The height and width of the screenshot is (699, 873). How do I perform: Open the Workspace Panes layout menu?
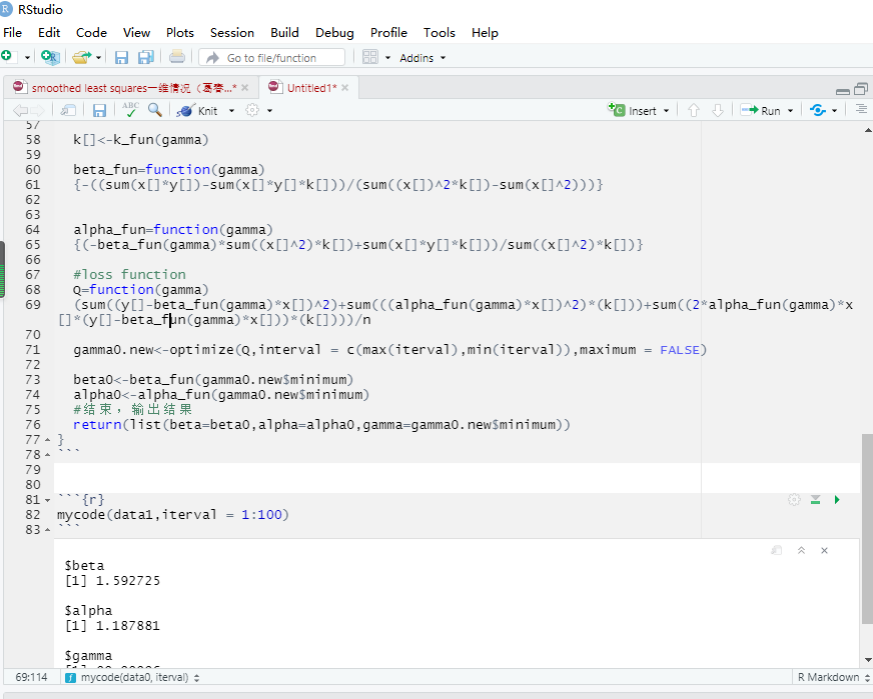pyautogui.click(x=370, y=57)
